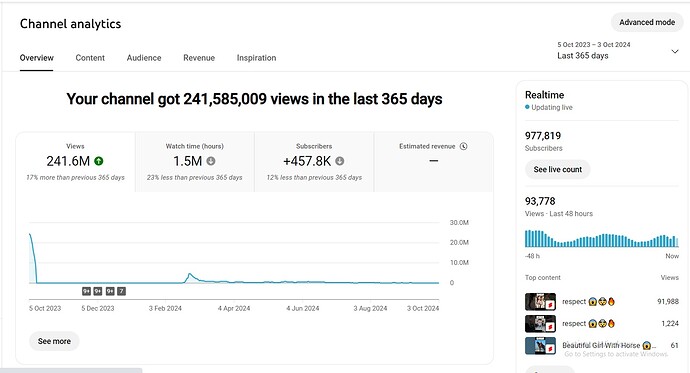Click the Updating live status text
The image size is (690, 373).
click(552, 107)
